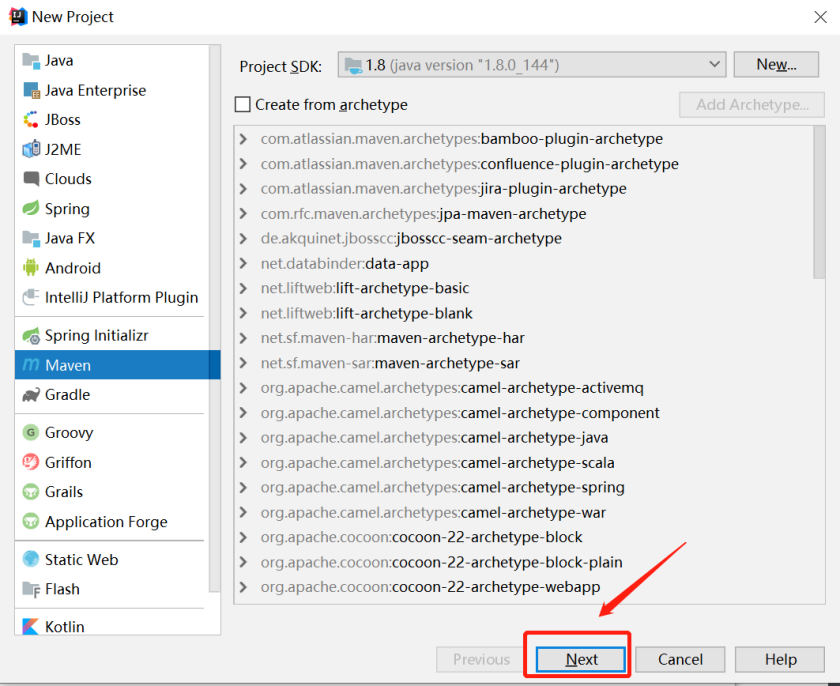840x686 pixels.
Task: Click the JBoss colorful icon
Action: pos(31,119)
